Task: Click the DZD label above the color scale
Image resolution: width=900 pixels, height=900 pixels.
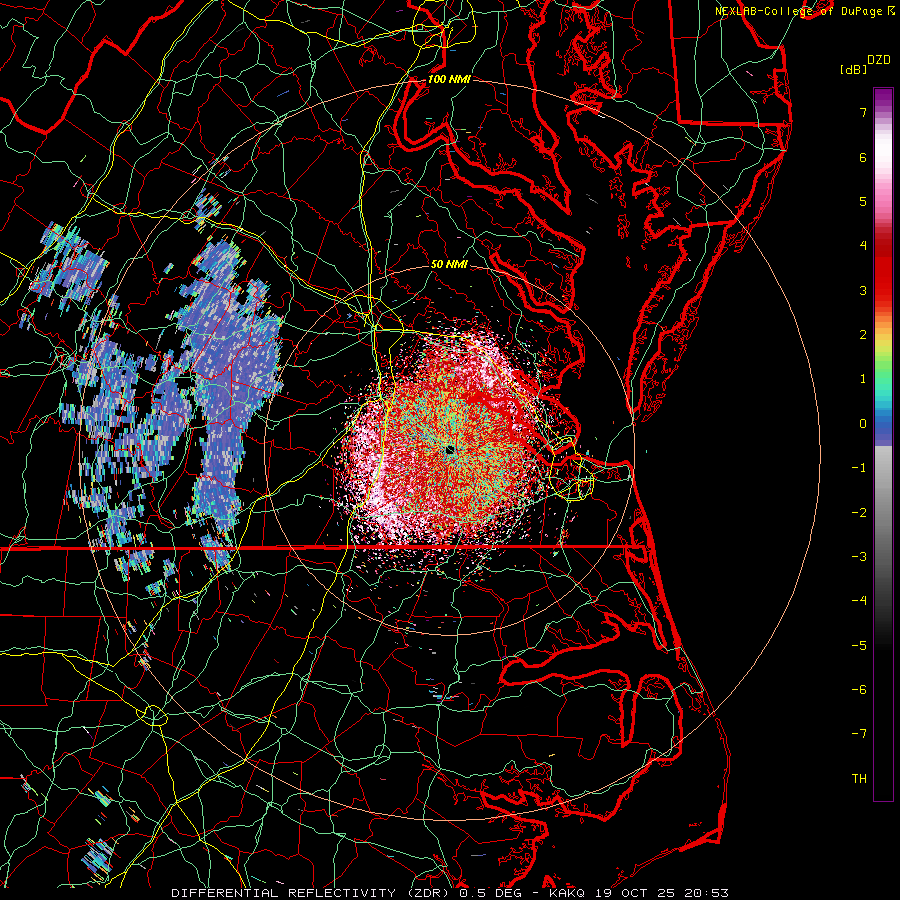Action: (879, 60)
